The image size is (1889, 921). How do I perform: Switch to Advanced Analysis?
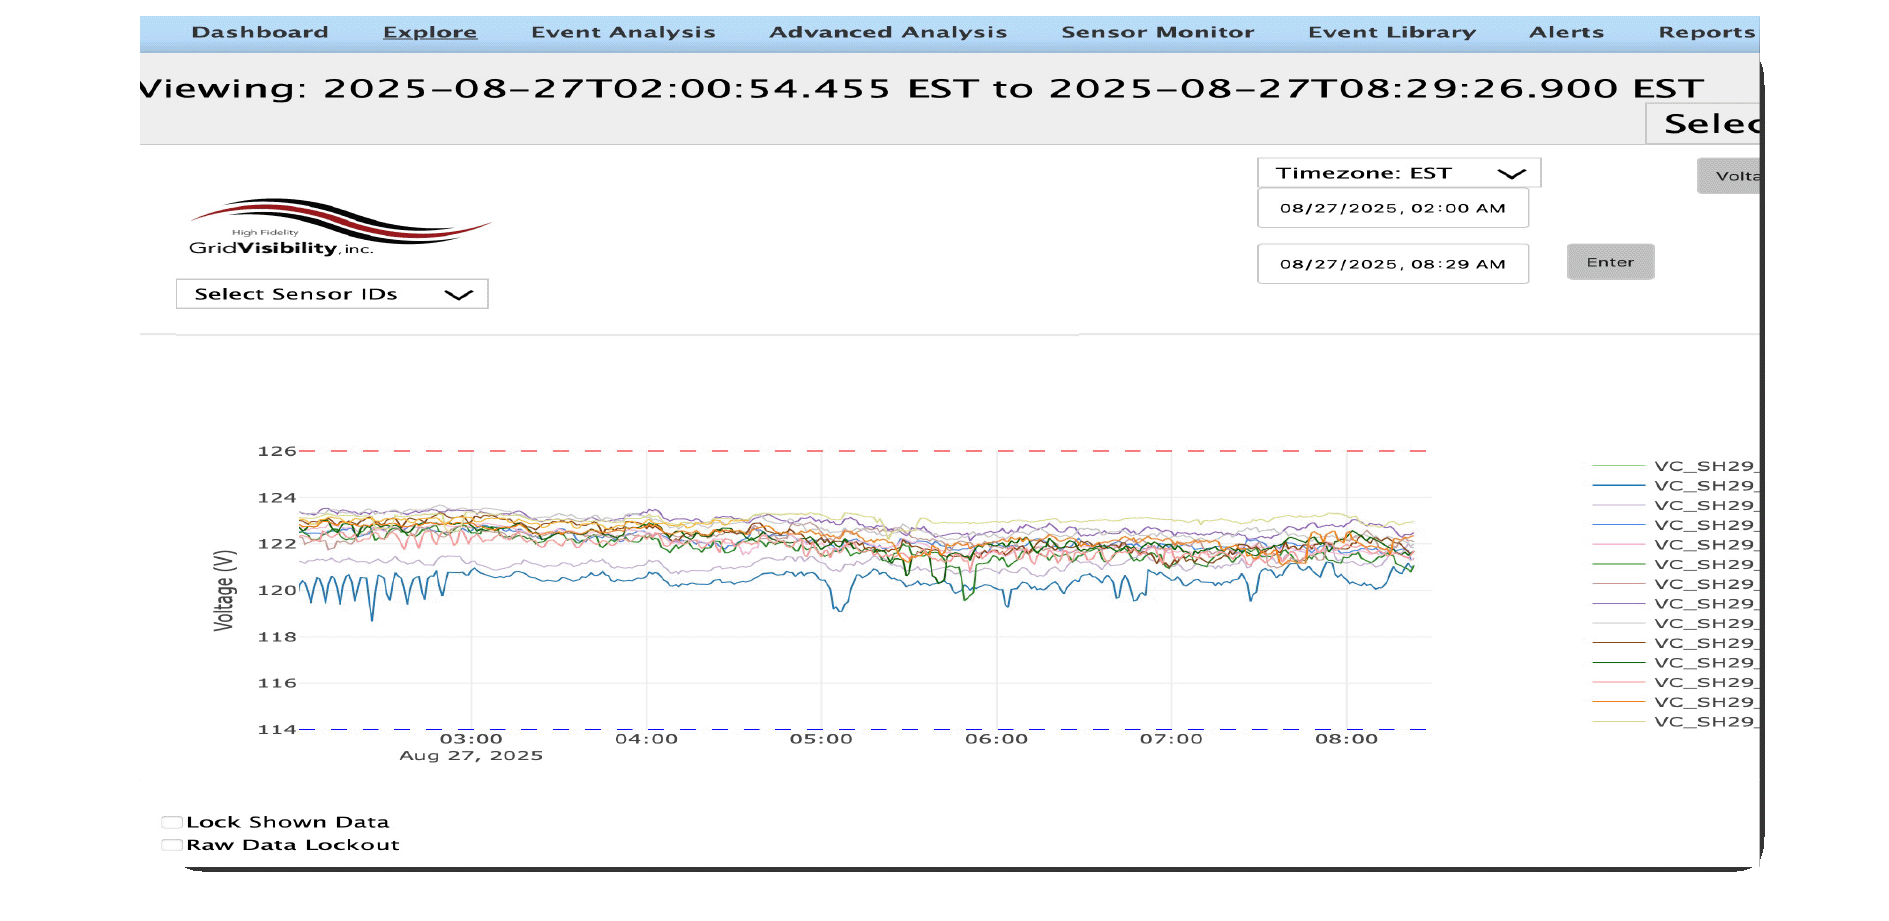pos(888,32)
